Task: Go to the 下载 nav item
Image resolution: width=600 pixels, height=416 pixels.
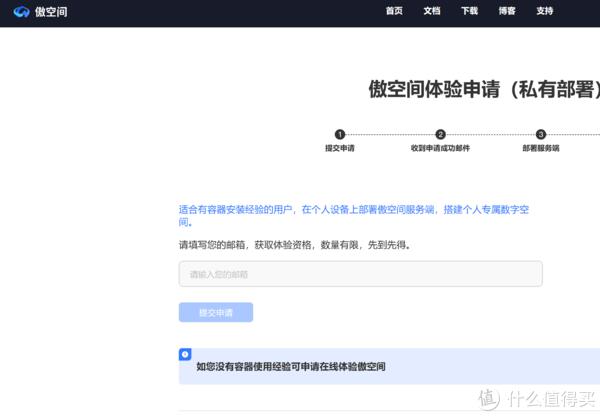Action: click(x=469, y=11)
